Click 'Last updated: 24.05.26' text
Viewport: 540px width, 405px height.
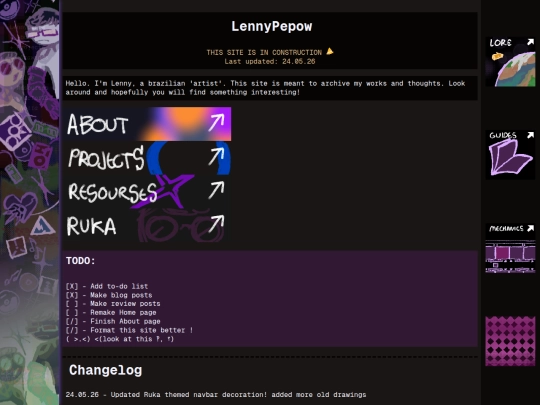point(270,61)
